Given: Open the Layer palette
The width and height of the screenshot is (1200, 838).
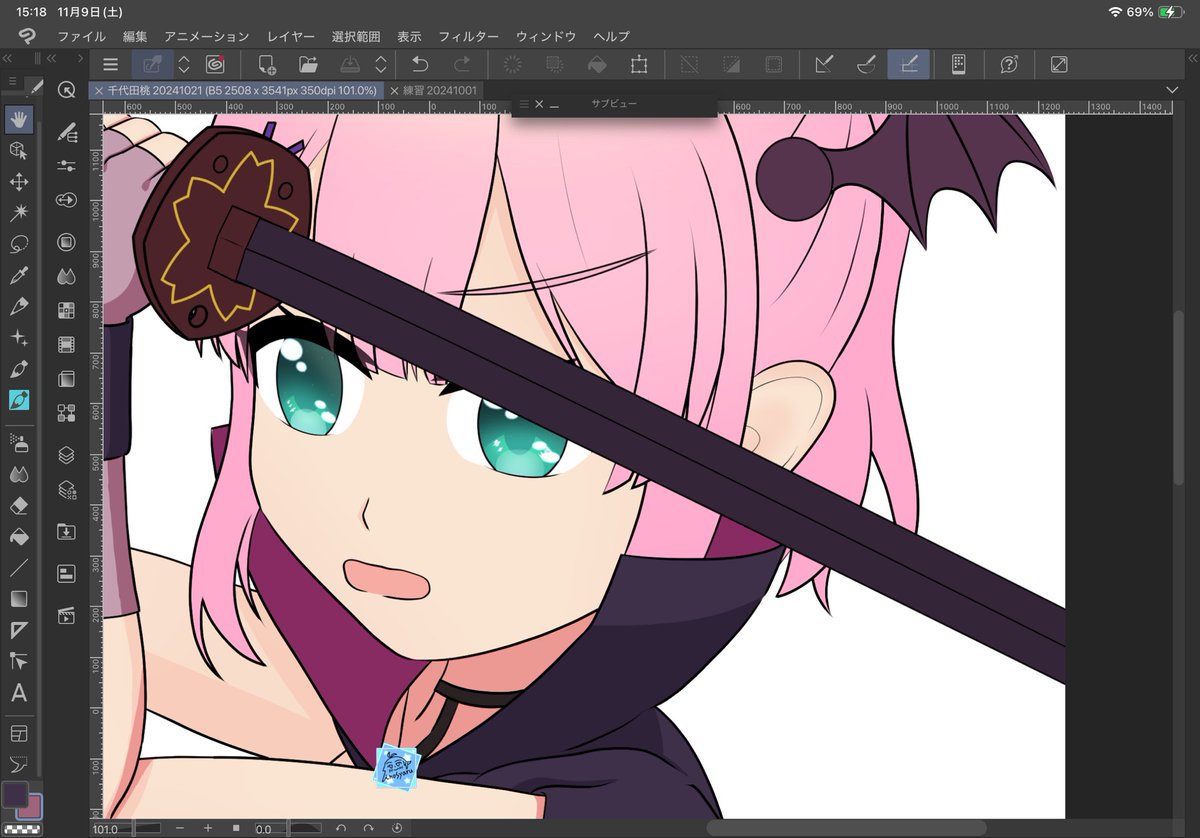Looking at the screenshot, I should (67, 455).
